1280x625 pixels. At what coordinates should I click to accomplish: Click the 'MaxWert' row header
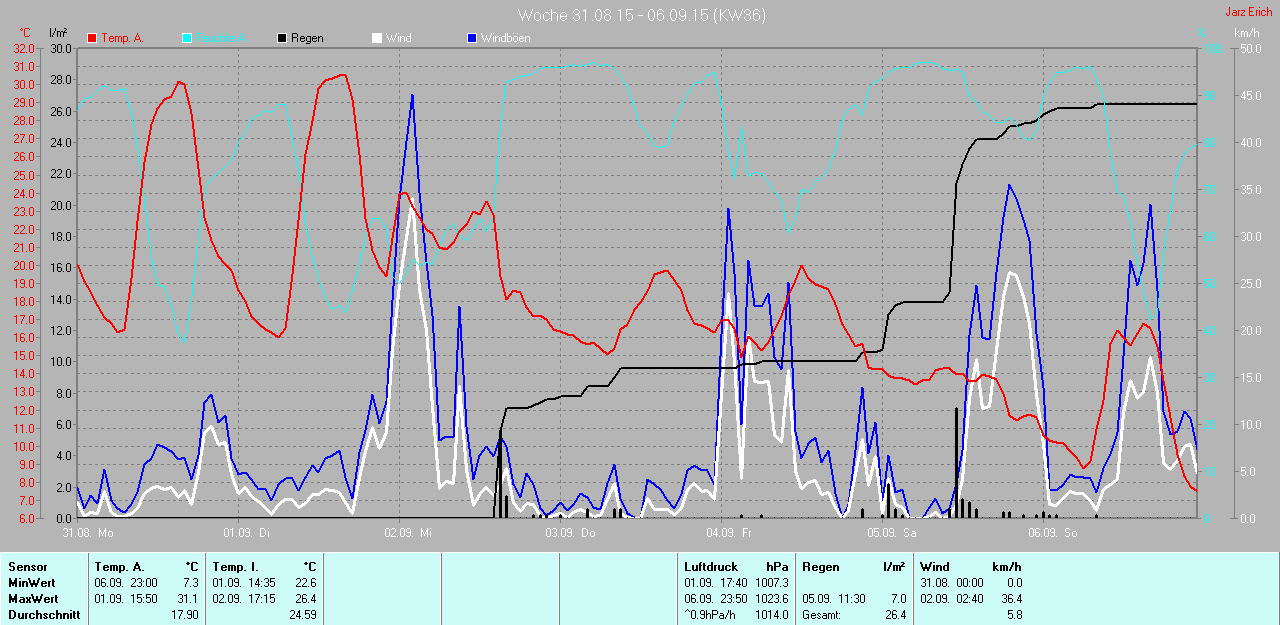32,599
